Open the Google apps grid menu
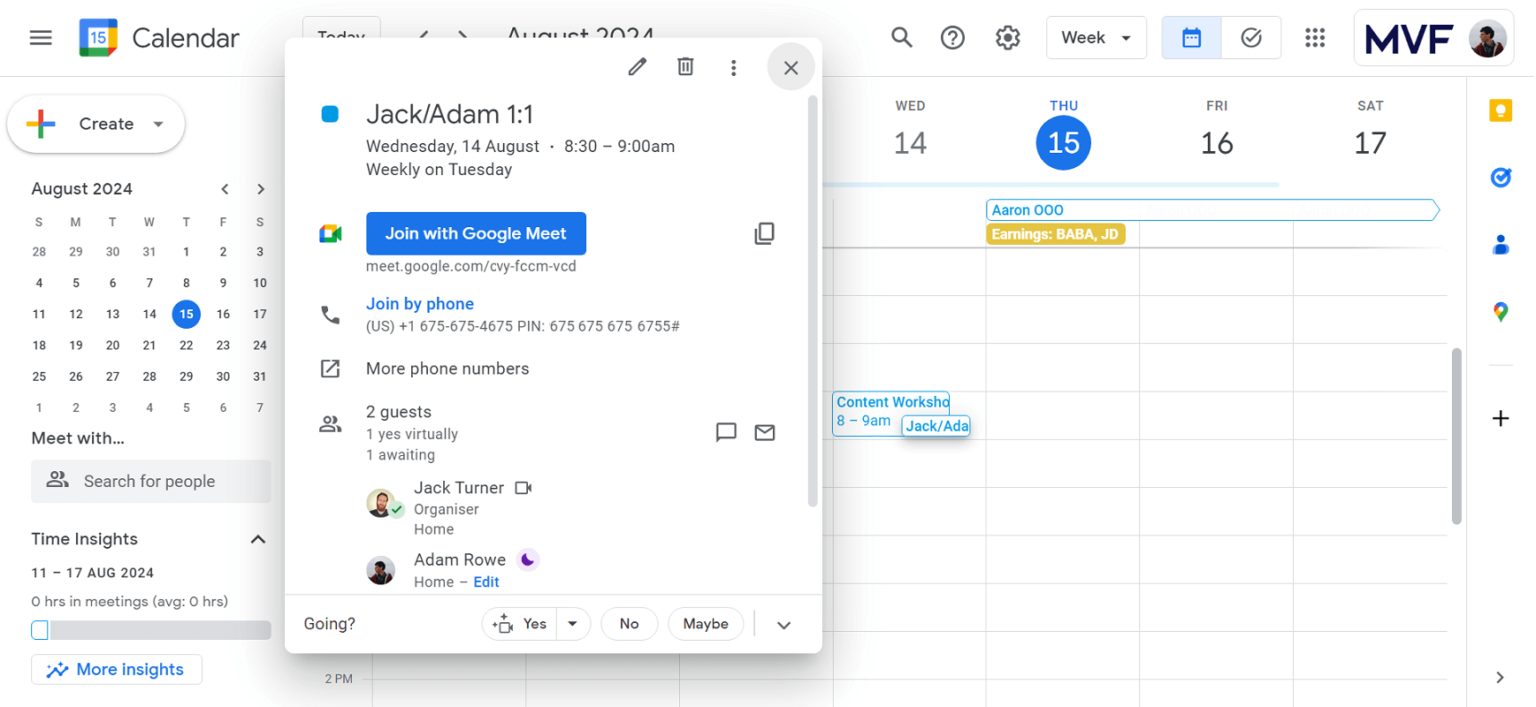Screen dimensions: 1536x707 (1315, 37)
